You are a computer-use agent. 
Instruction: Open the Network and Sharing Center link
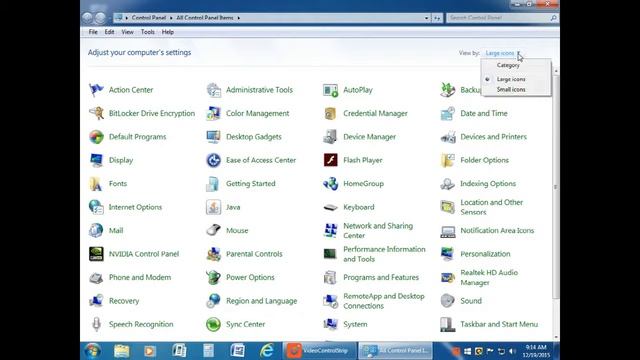pyautogui.click(x=378, y=231)
